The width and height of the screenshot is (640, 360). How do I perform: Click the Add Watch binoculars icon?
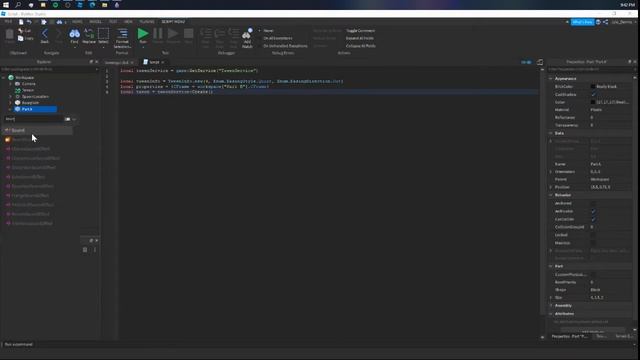[247, 33]
